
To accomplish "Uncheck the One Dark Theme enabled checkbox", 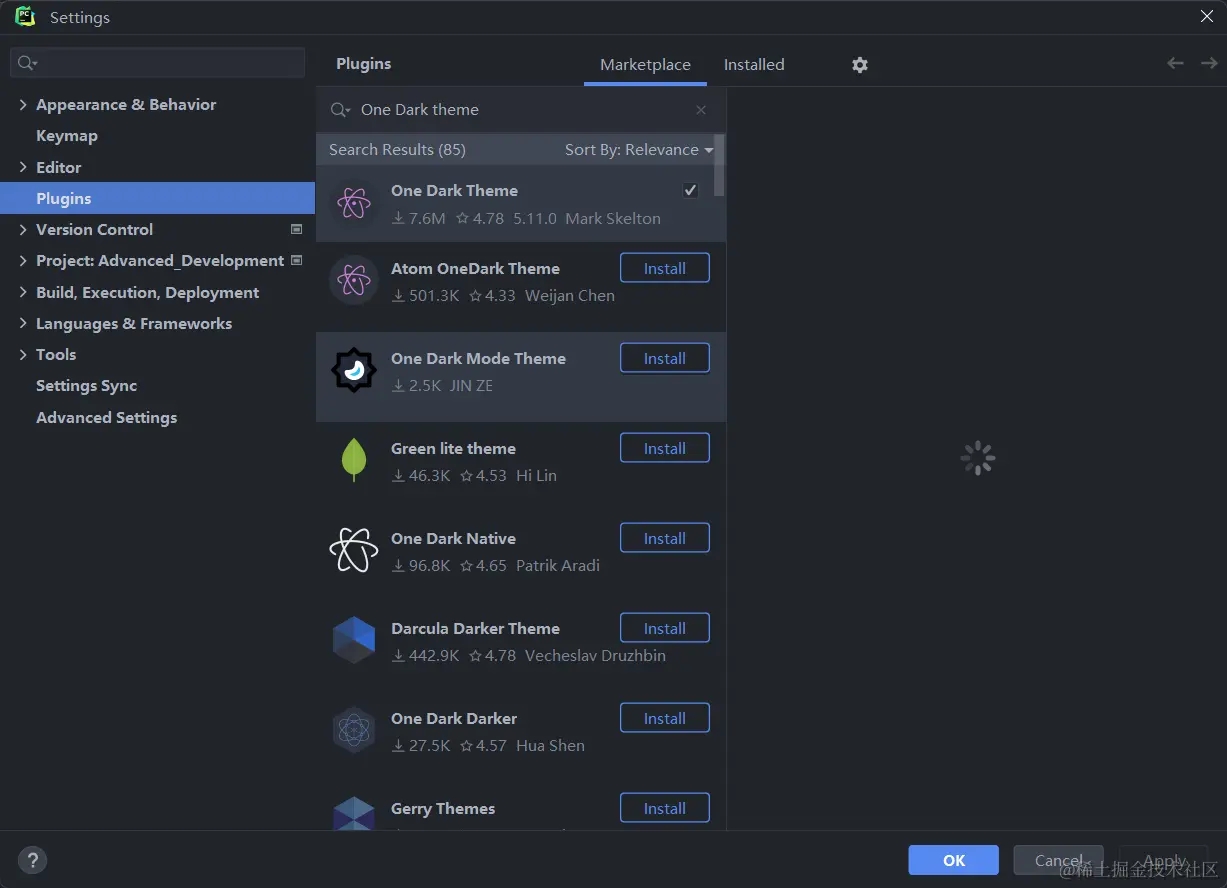I will point(690,189).
